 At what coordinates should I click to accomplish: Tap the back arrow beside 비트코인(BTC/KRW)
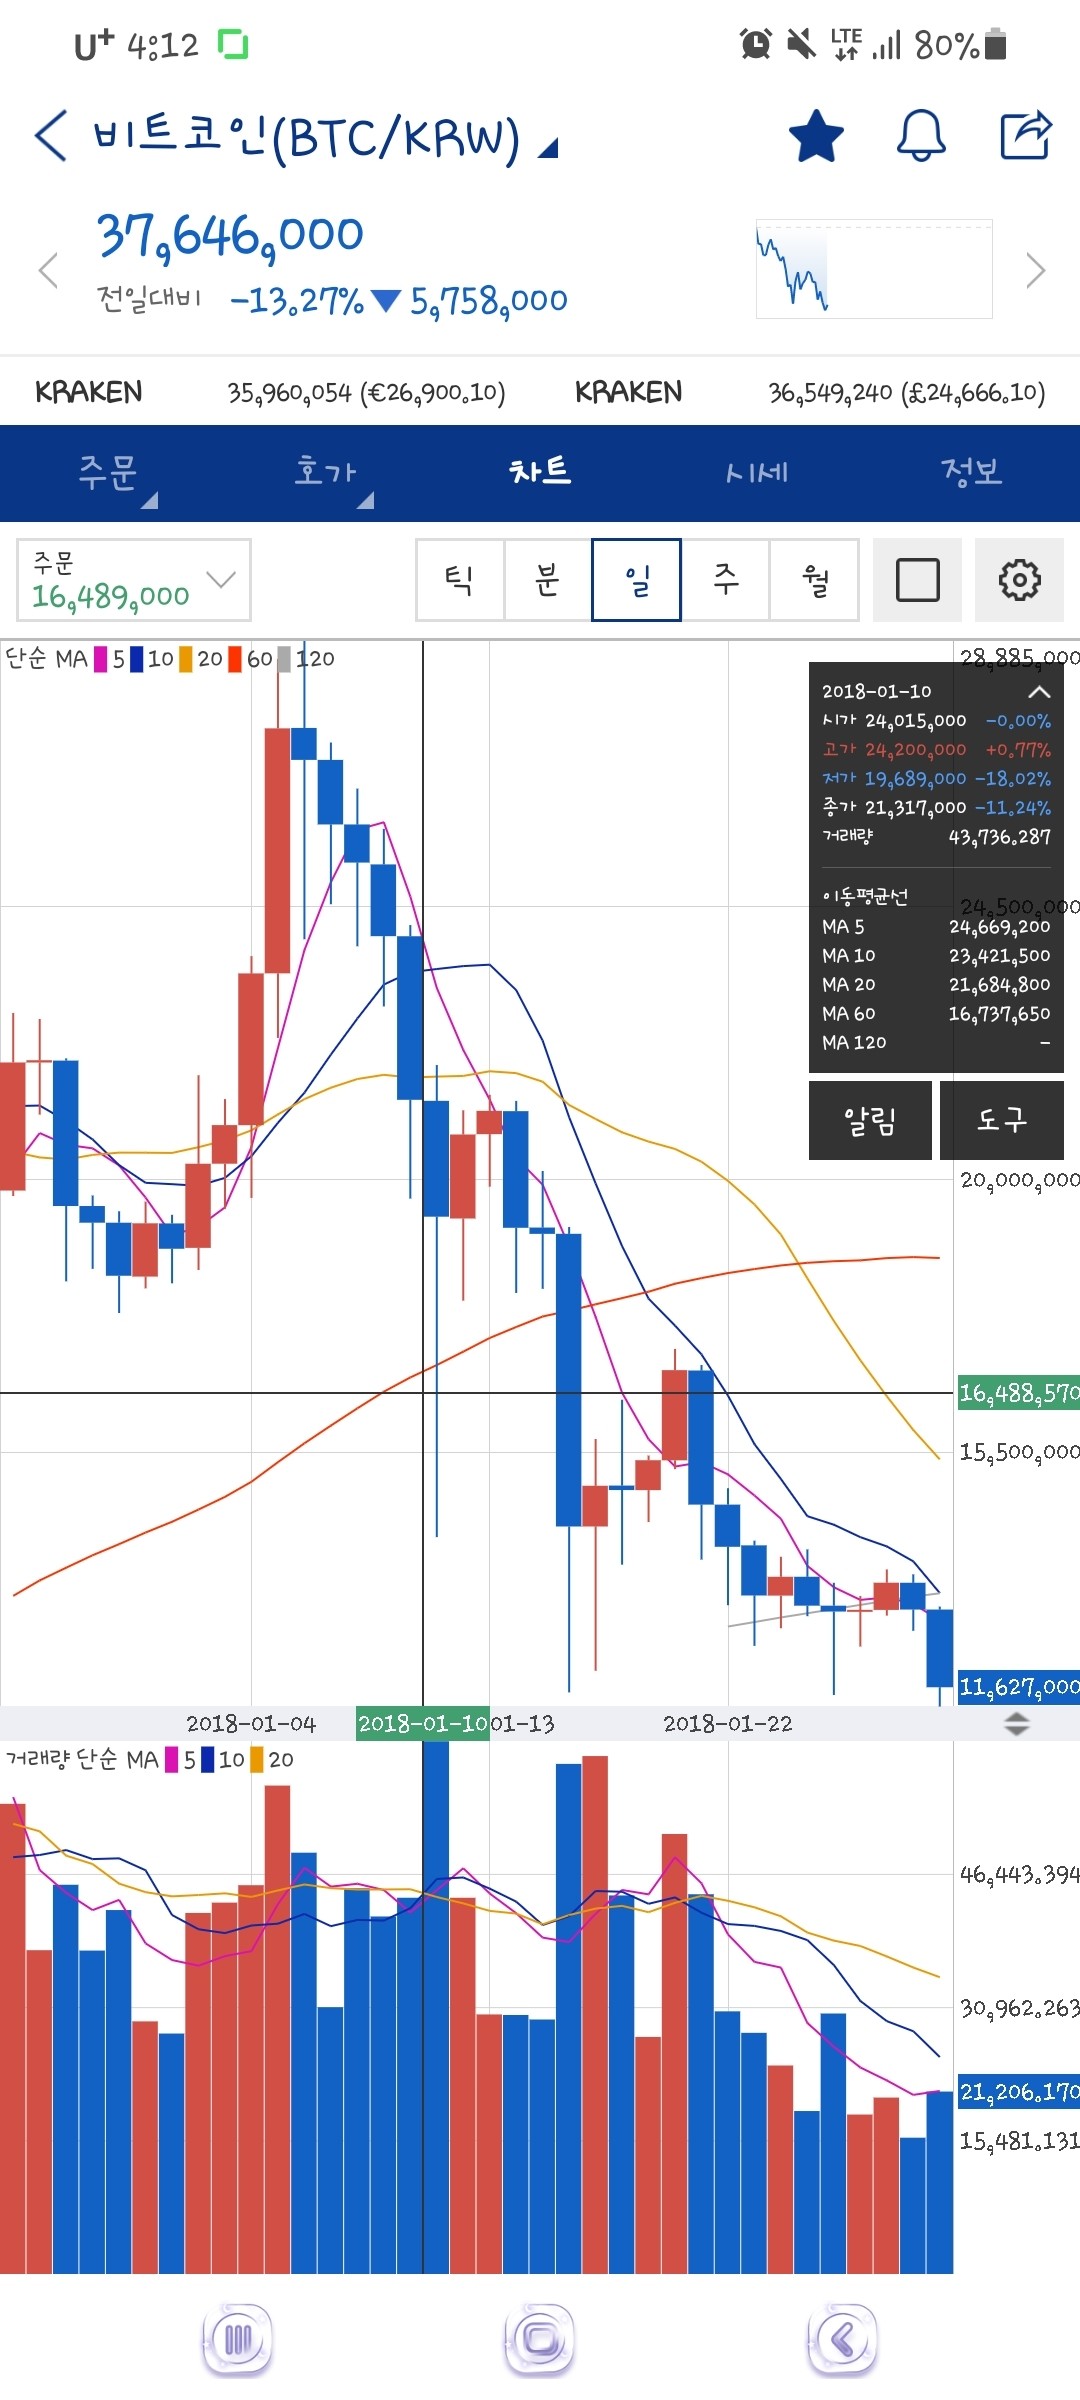click(x=51, y=136)
